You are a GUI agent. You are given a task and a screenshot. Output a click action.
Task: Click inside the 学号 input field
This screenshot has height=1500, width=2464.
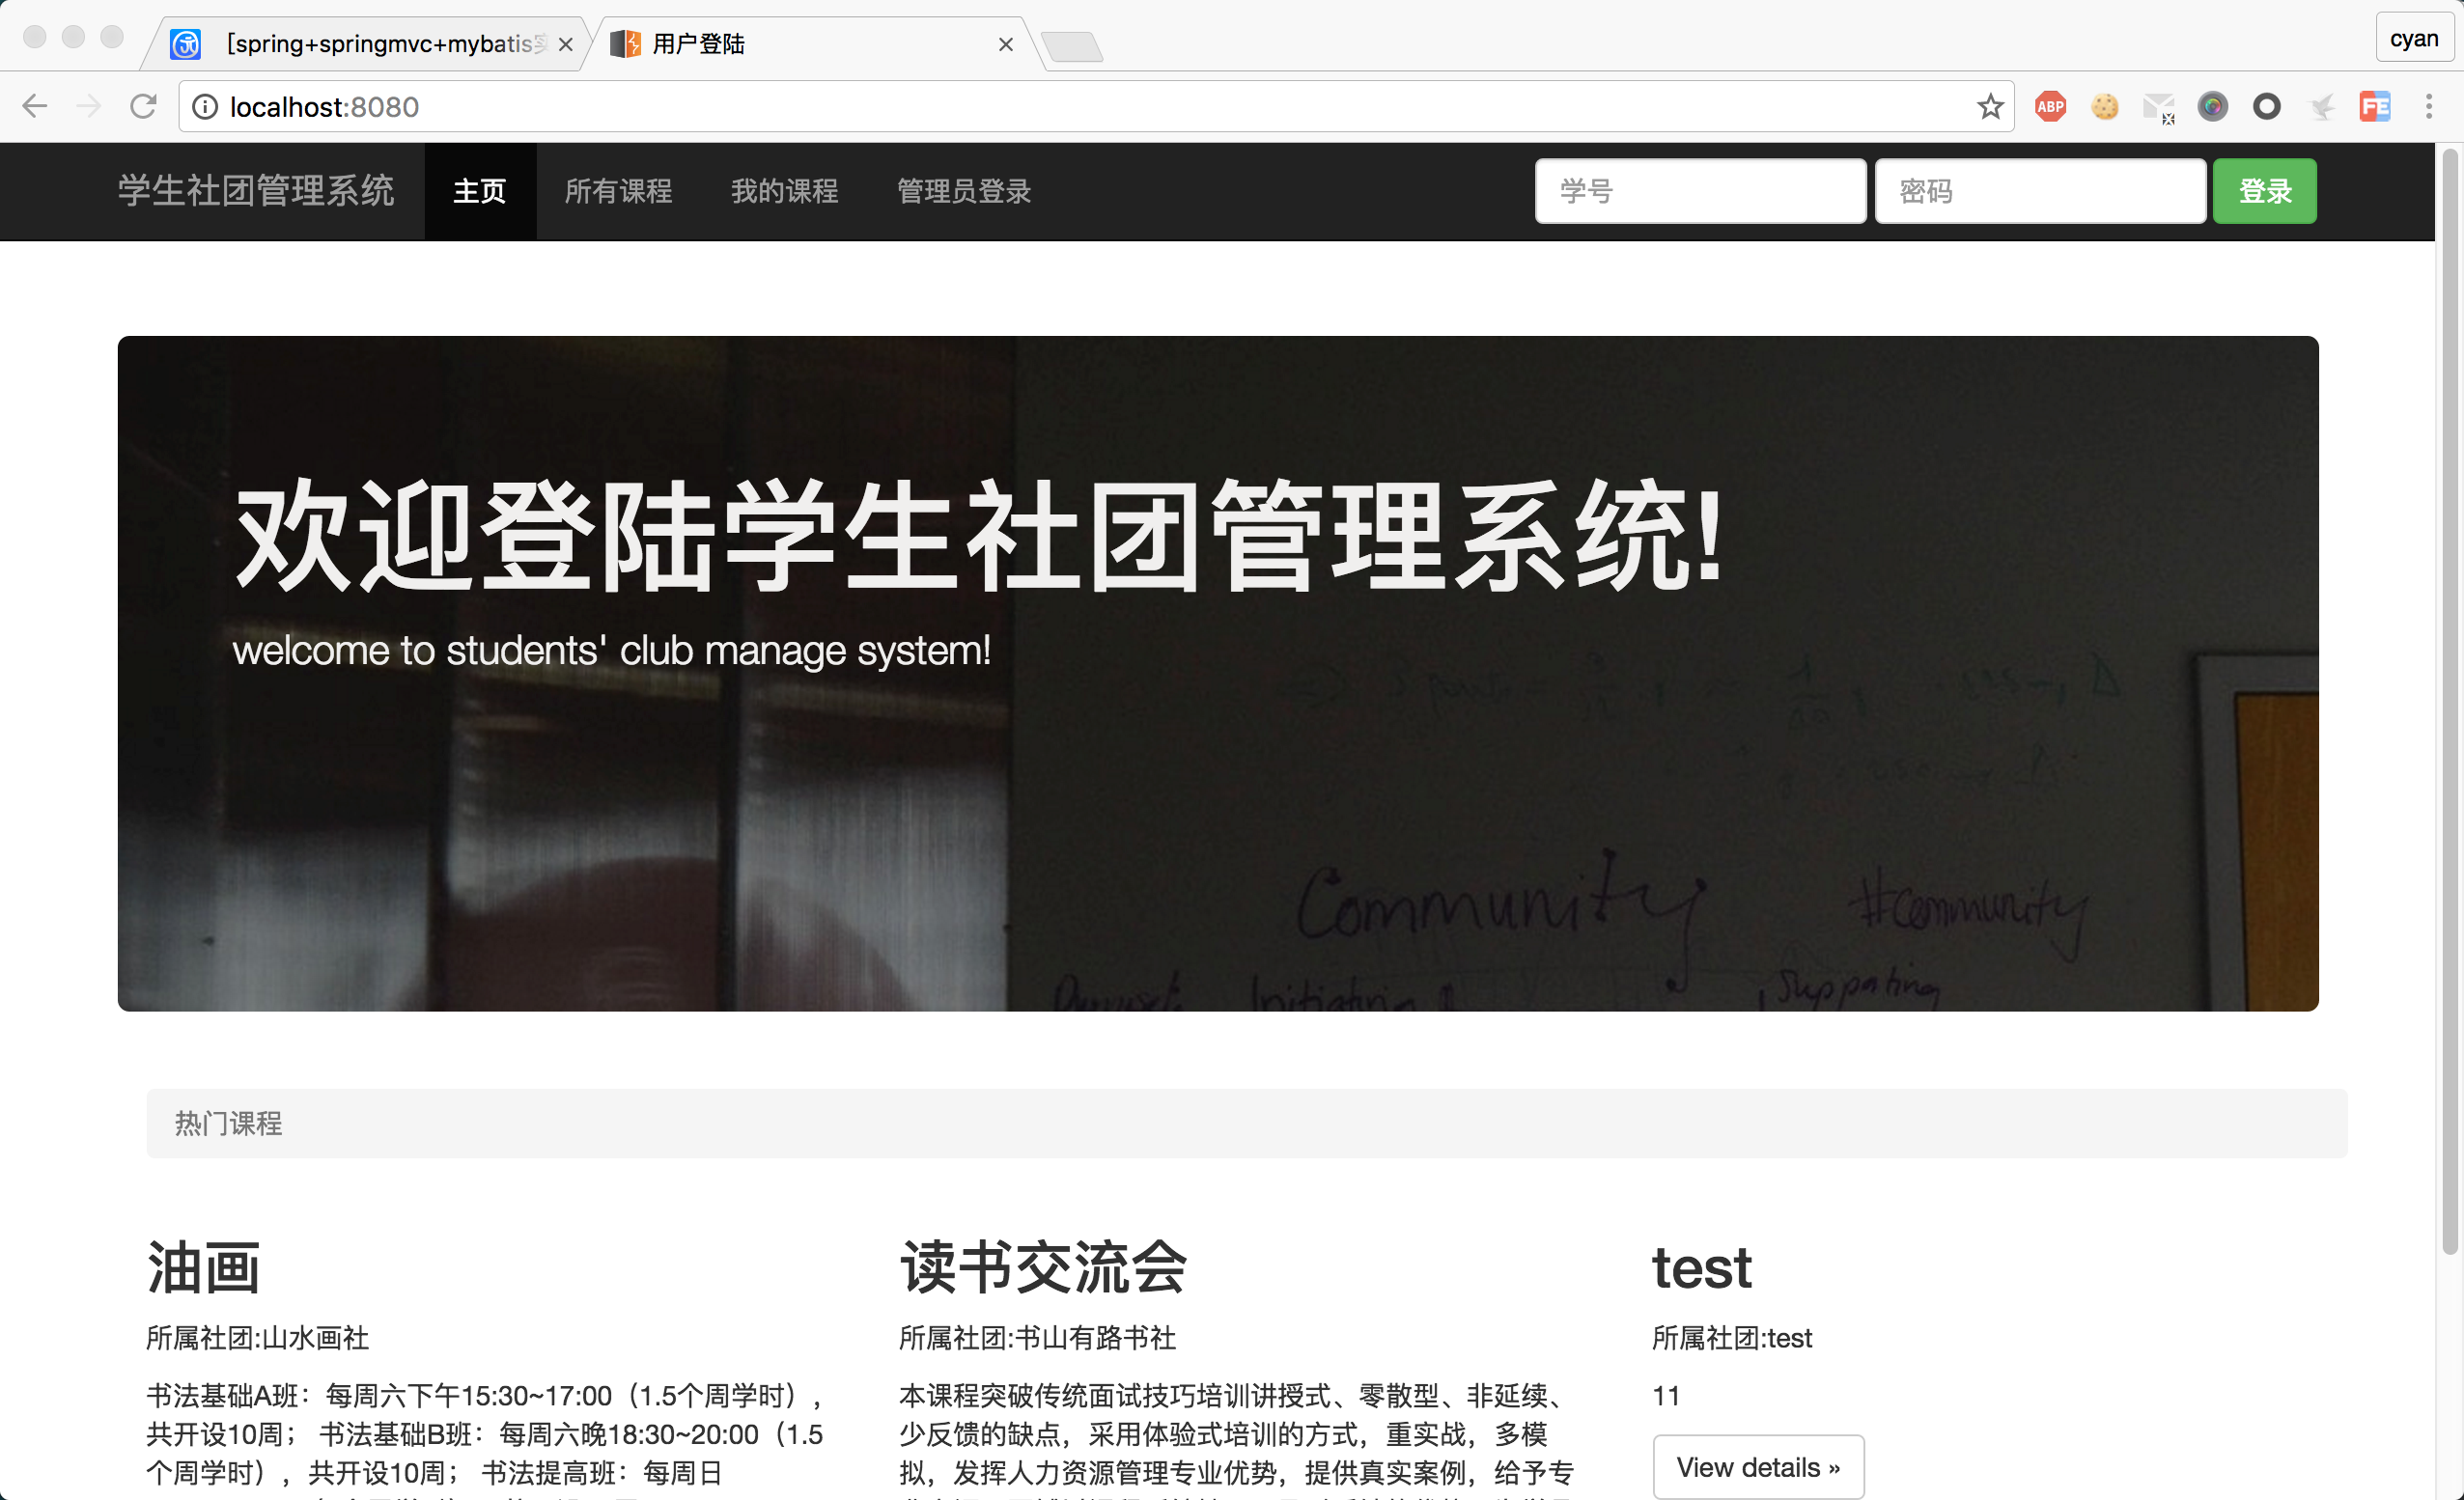[x=1699, y=191]
